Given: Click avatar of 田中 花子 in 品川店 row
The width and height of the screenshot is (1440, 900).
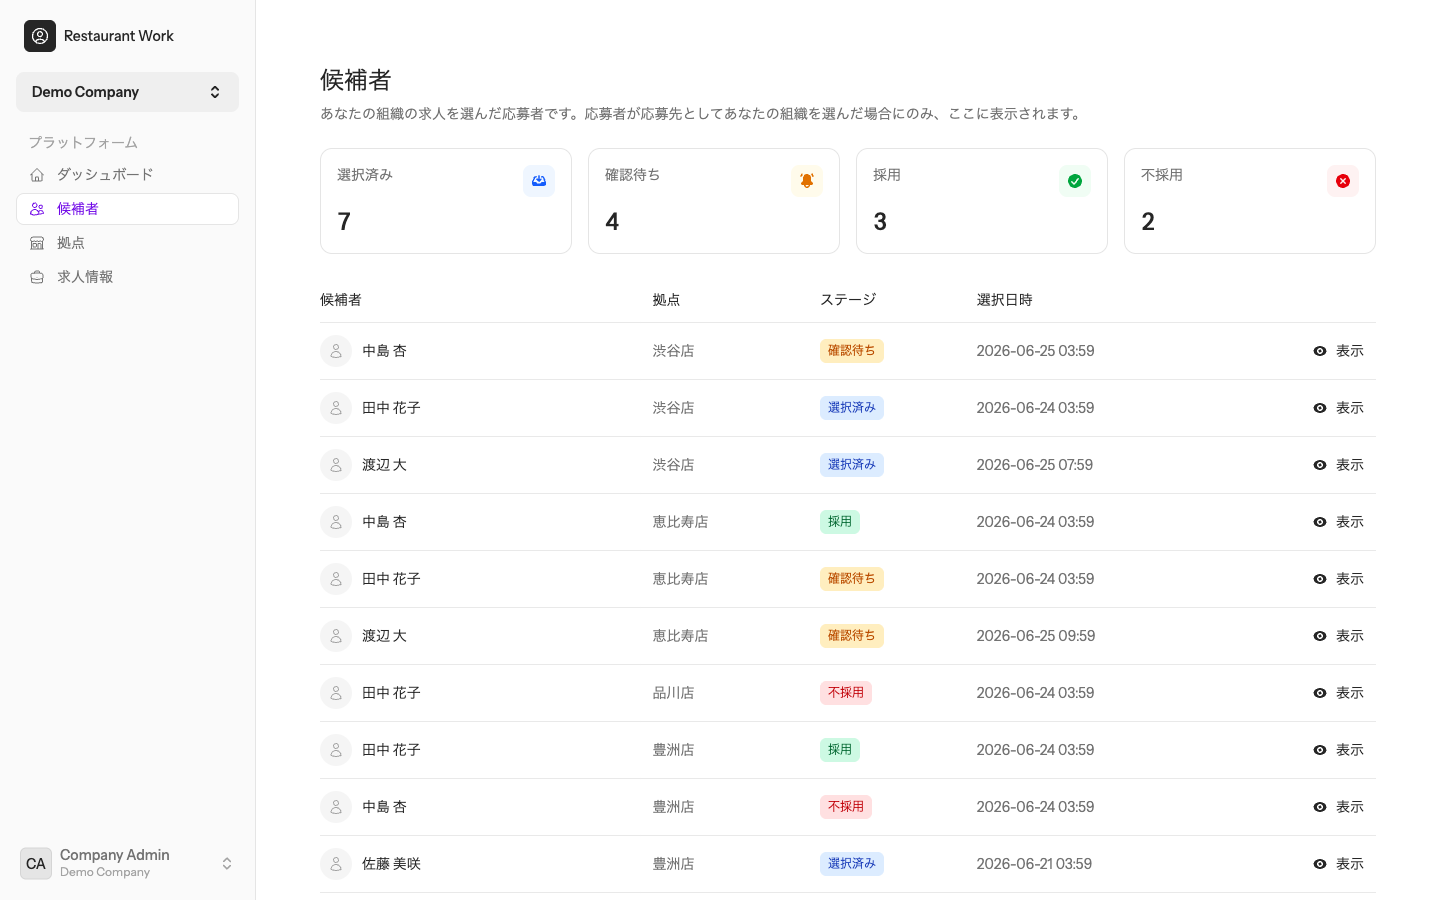Looking at the screenshot, I should coord(336,693).
